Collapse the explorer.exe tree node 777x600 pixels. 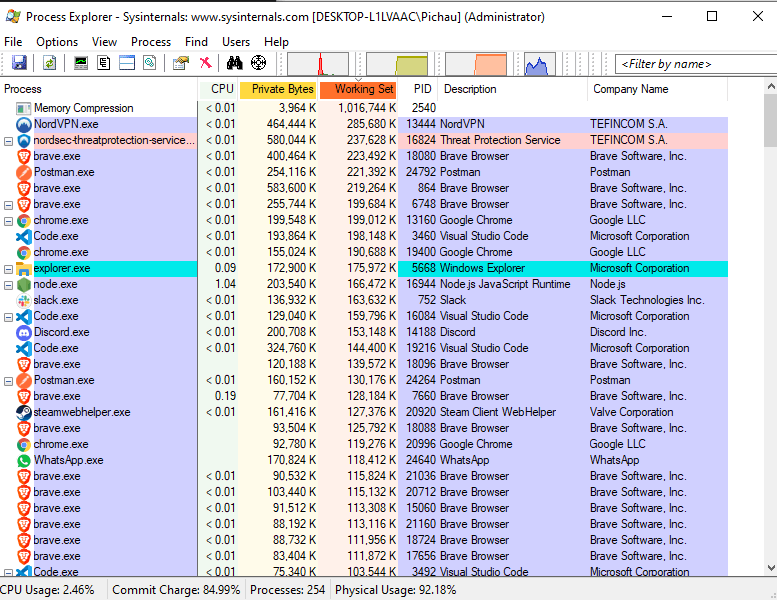tap(8, 269)
